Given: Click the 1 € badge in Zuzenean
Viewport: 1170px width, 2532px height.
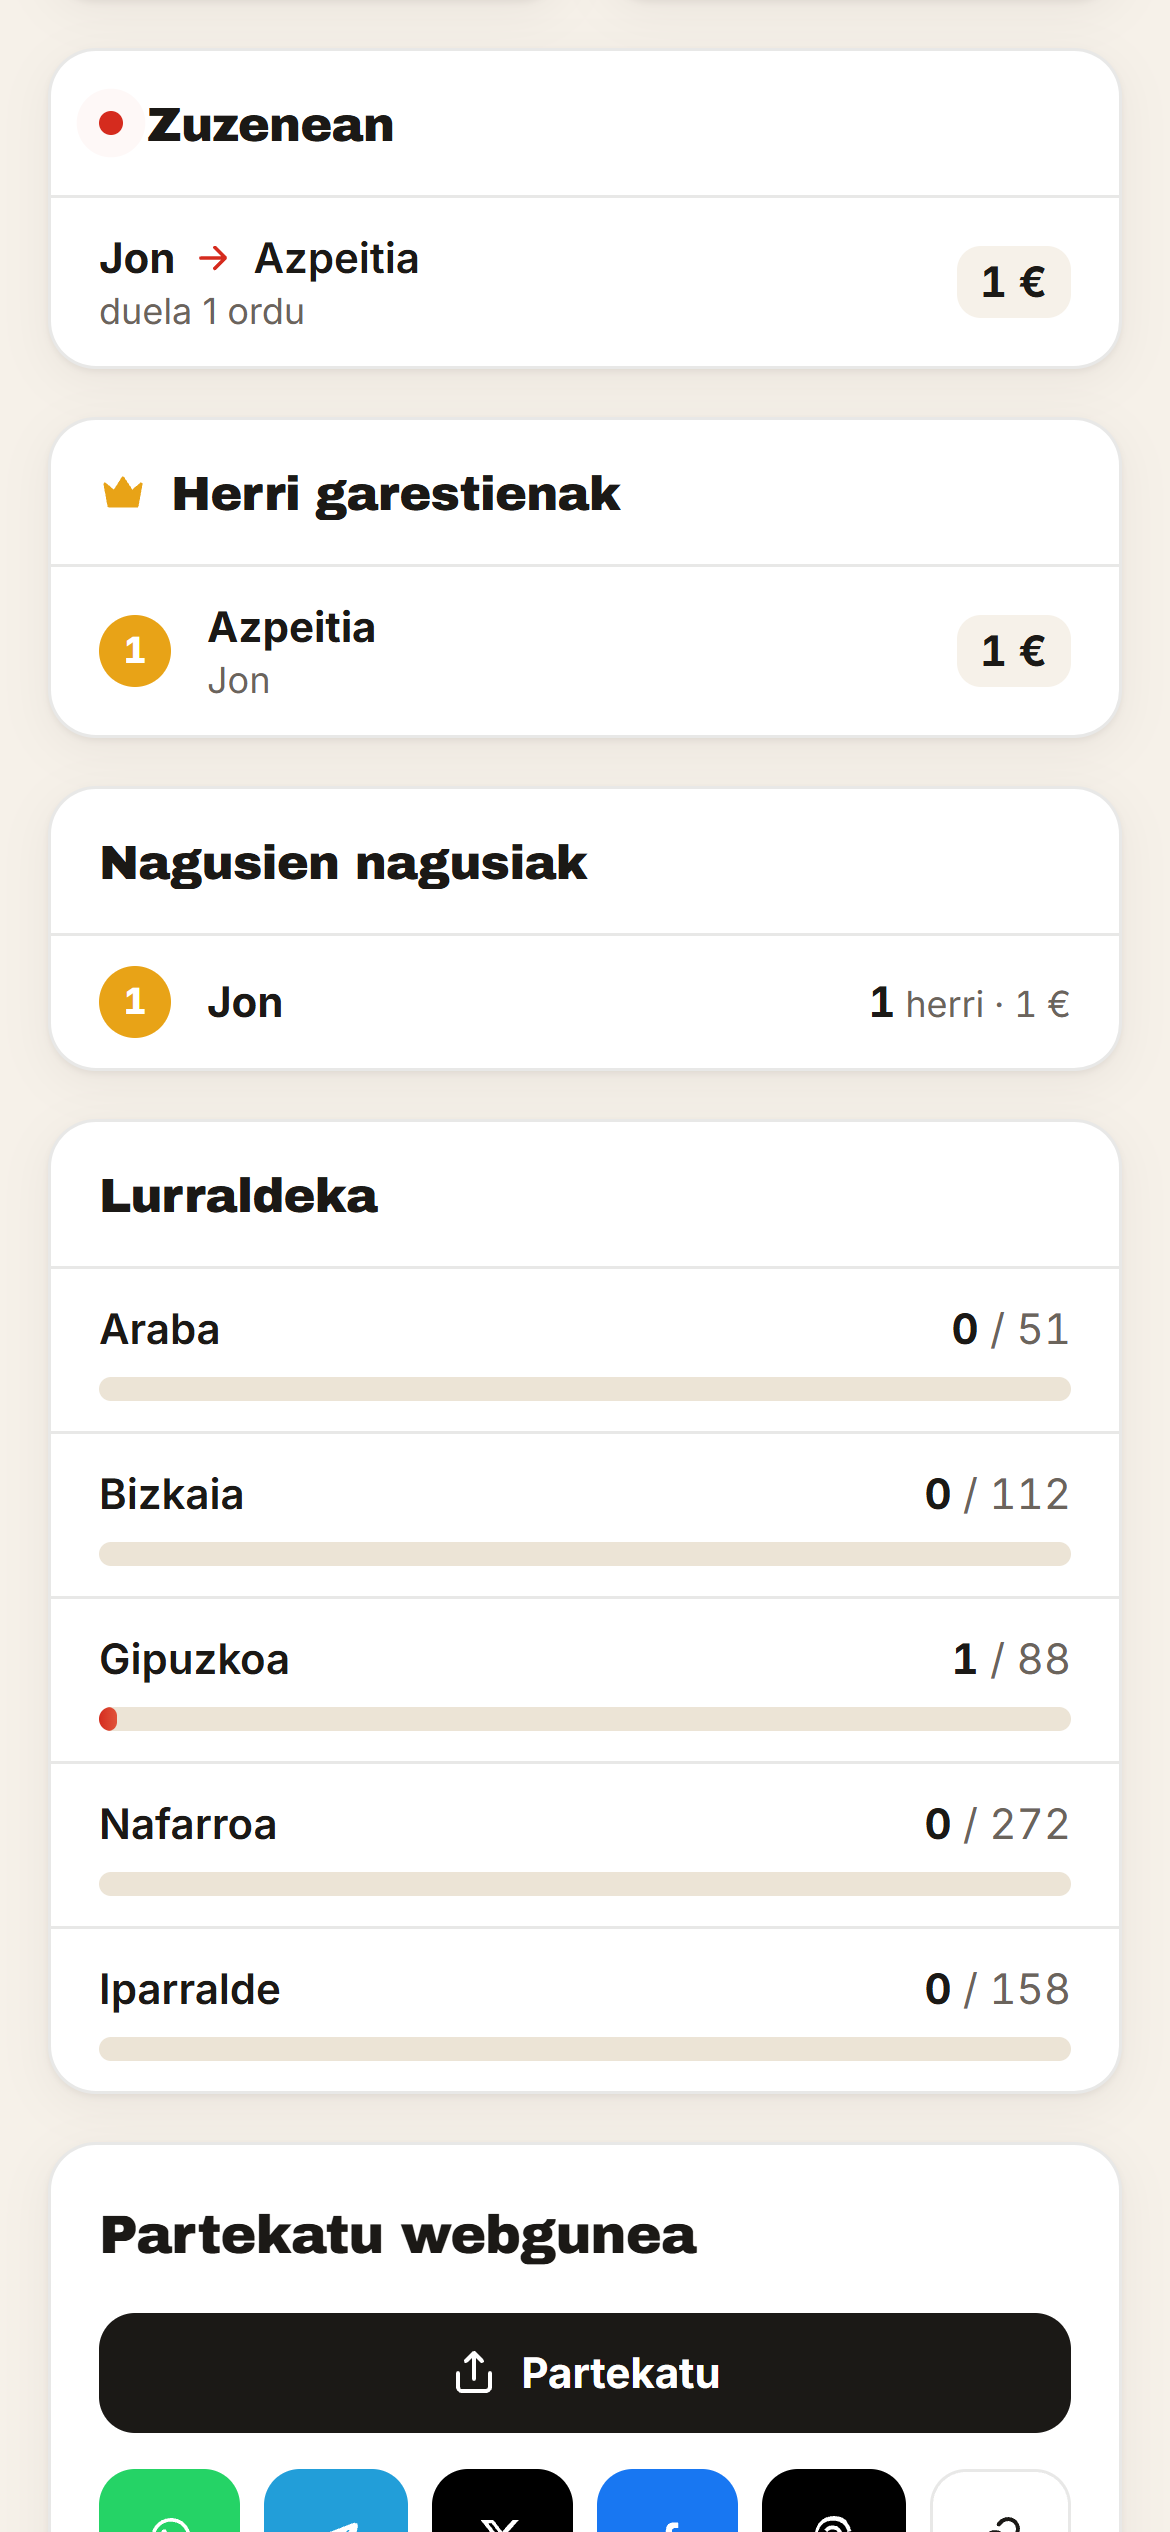Looking at the screenshot, I should [x=1014, y=282].
